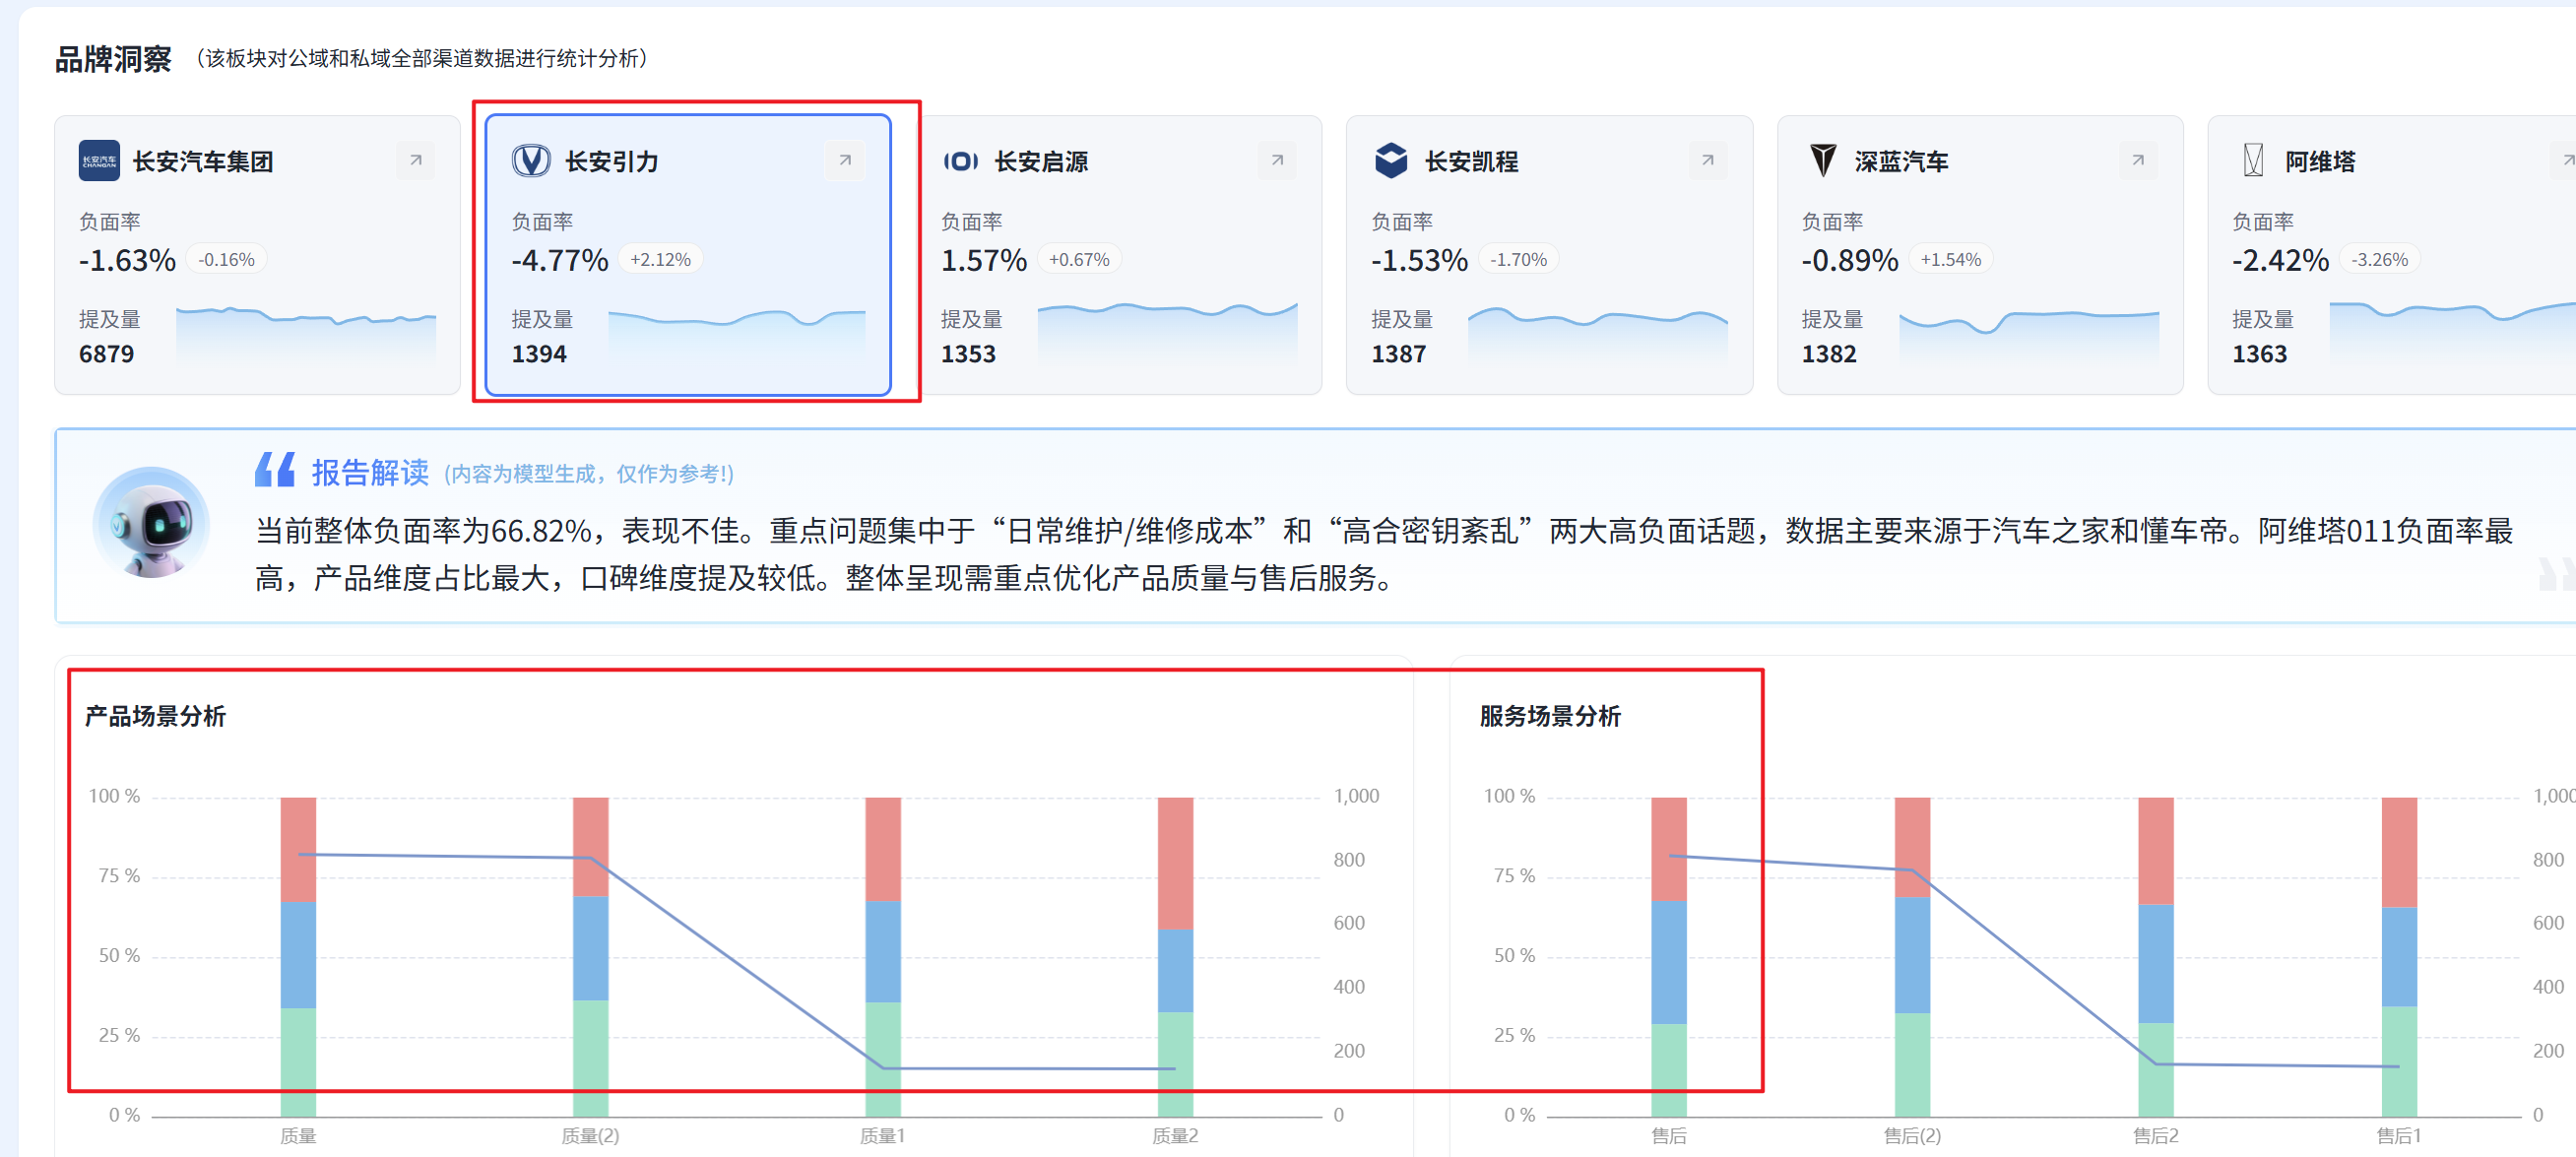This screenshot has height=1157, width=2576.
Task: Click the 报告解读 heading
Action: pyautogui.click(x=370, y=472)
